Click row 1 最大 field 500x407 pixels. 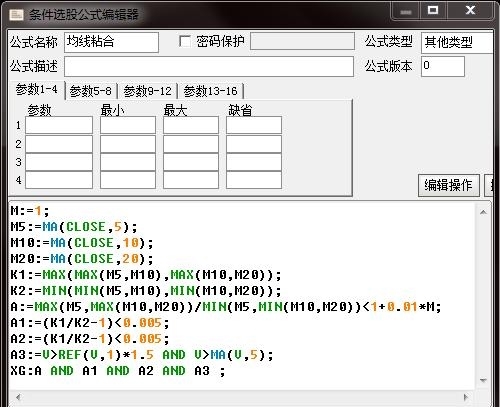[x=191, y=125]
